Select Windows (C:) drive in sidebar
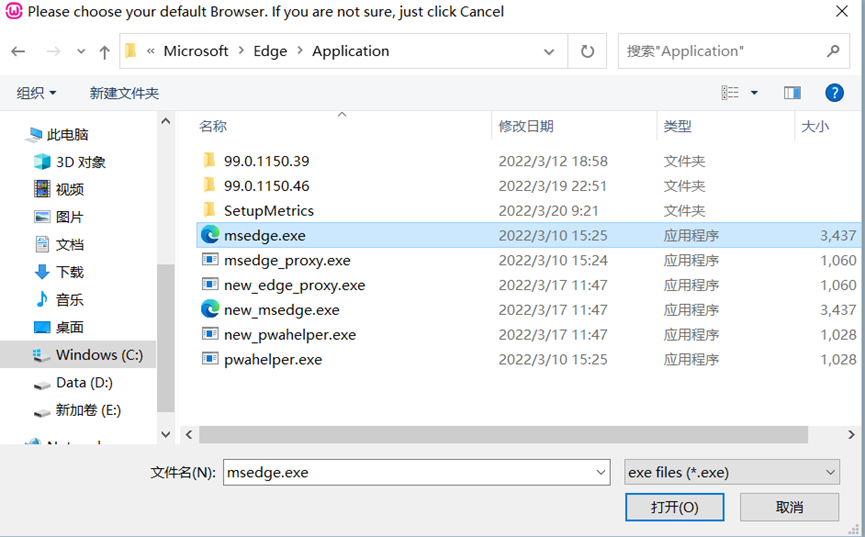This screenshot has width=865, height=537. (78, 355)
